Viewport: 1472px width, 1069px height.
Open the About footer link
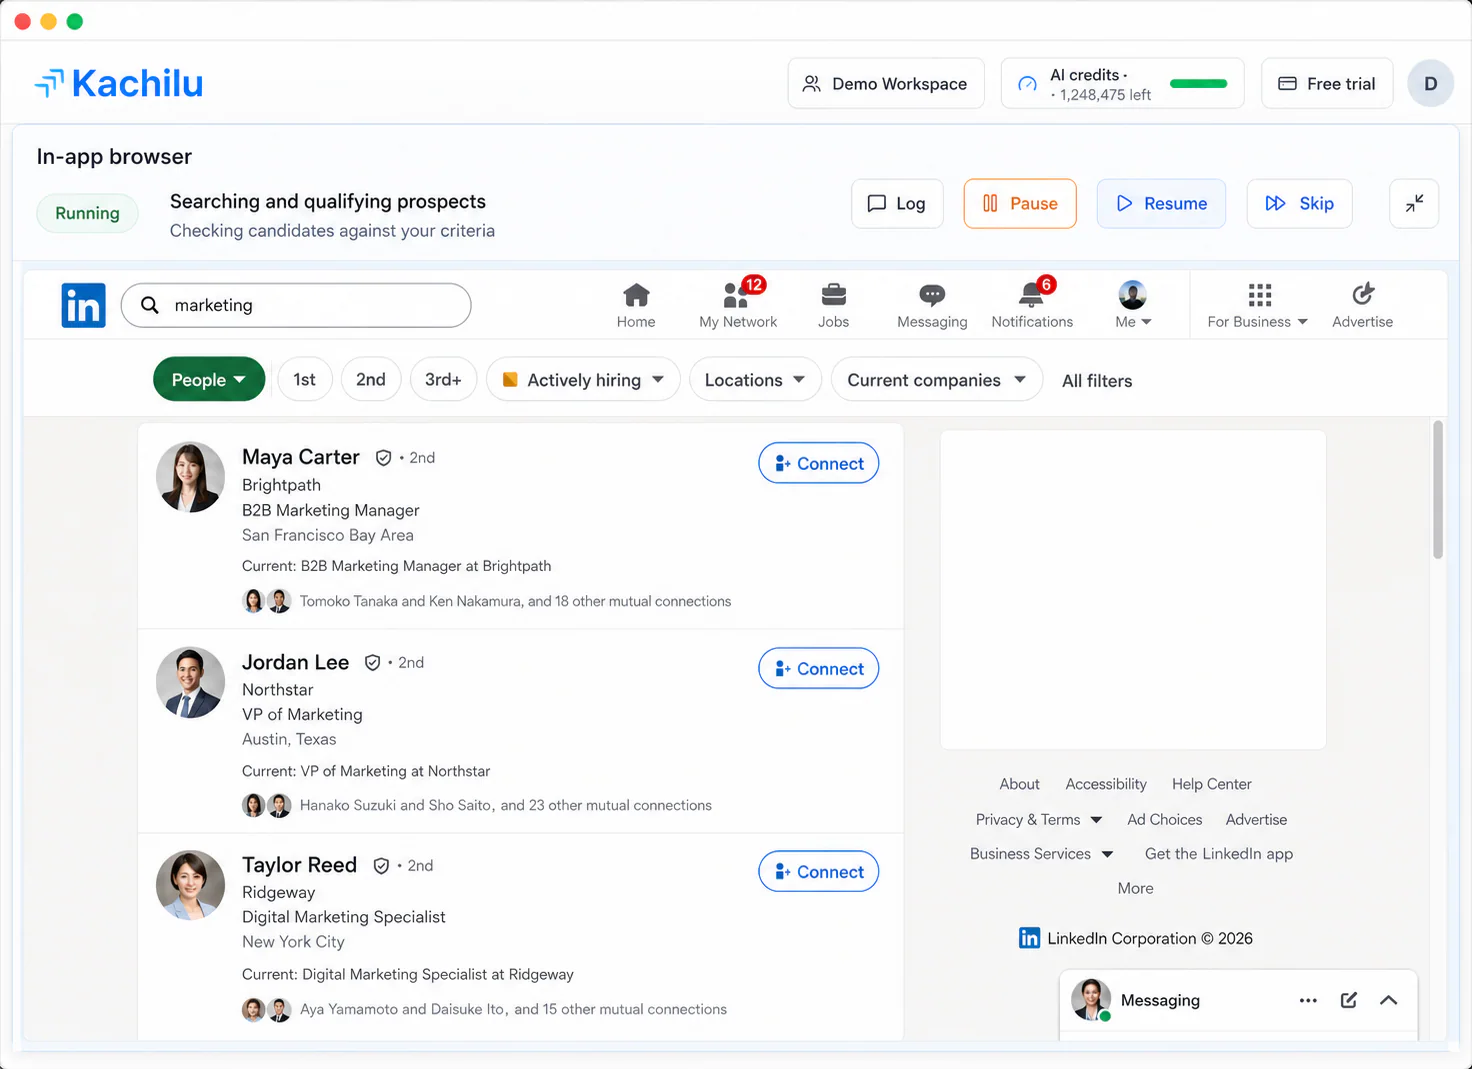(x=1019, y=784)
